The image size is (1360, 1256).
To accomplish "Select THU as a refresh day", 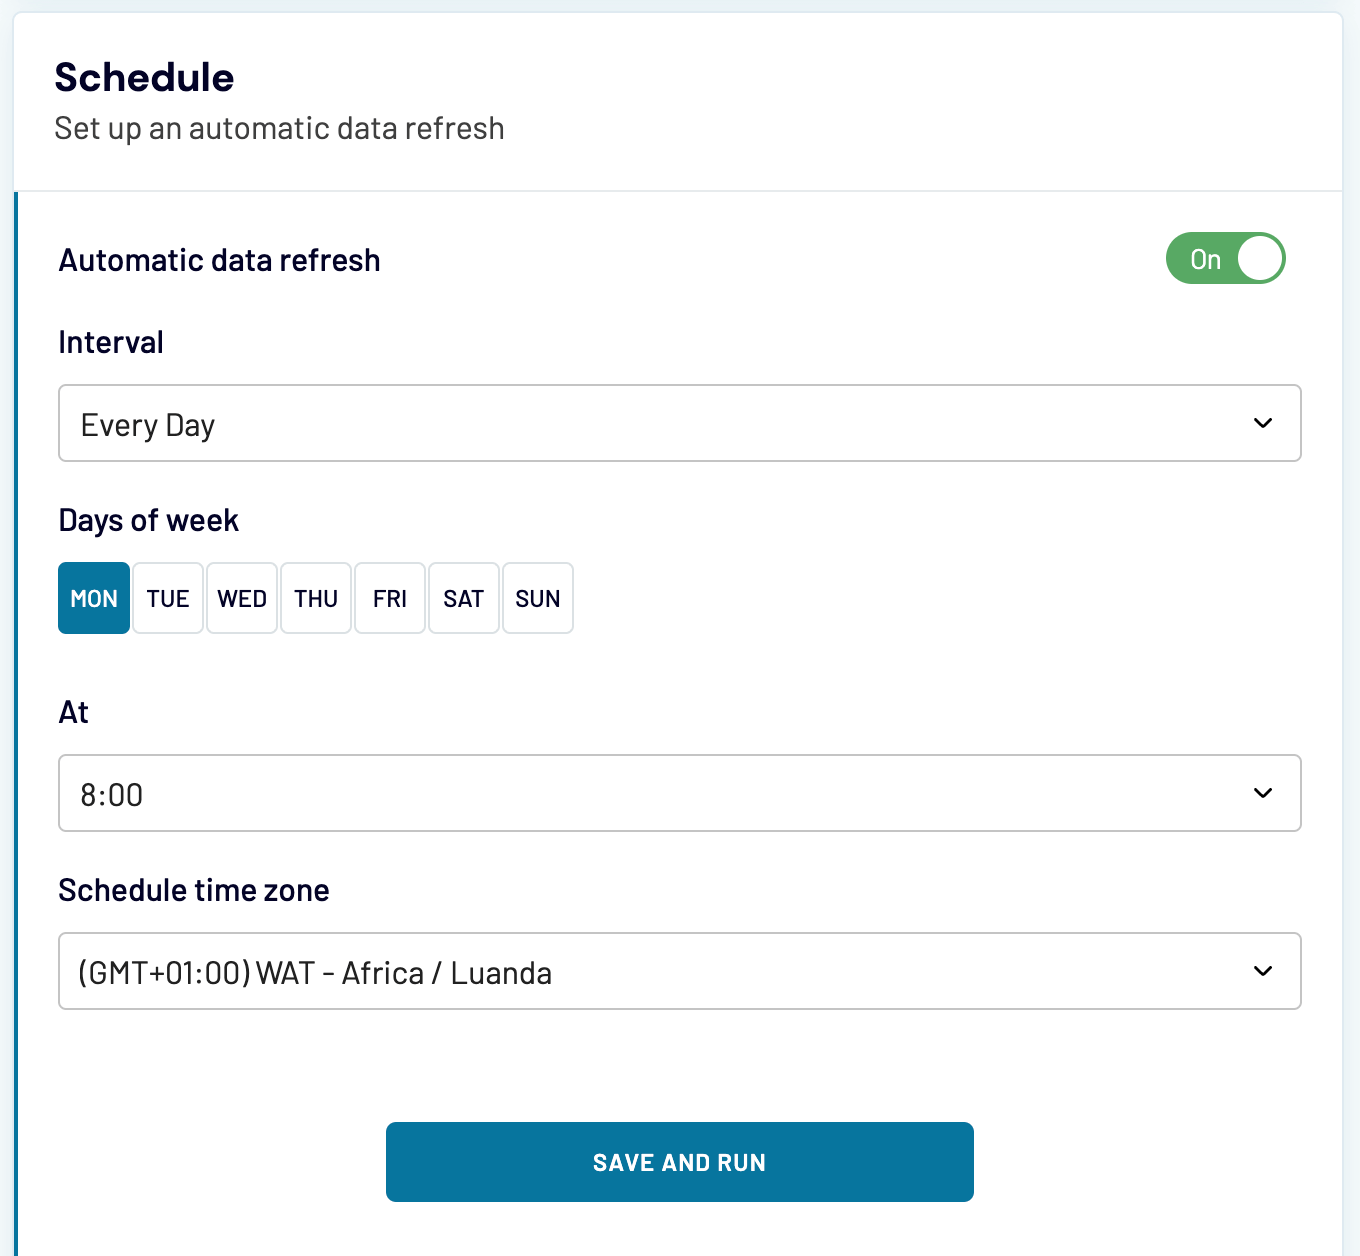I will [x=315, y=598].
